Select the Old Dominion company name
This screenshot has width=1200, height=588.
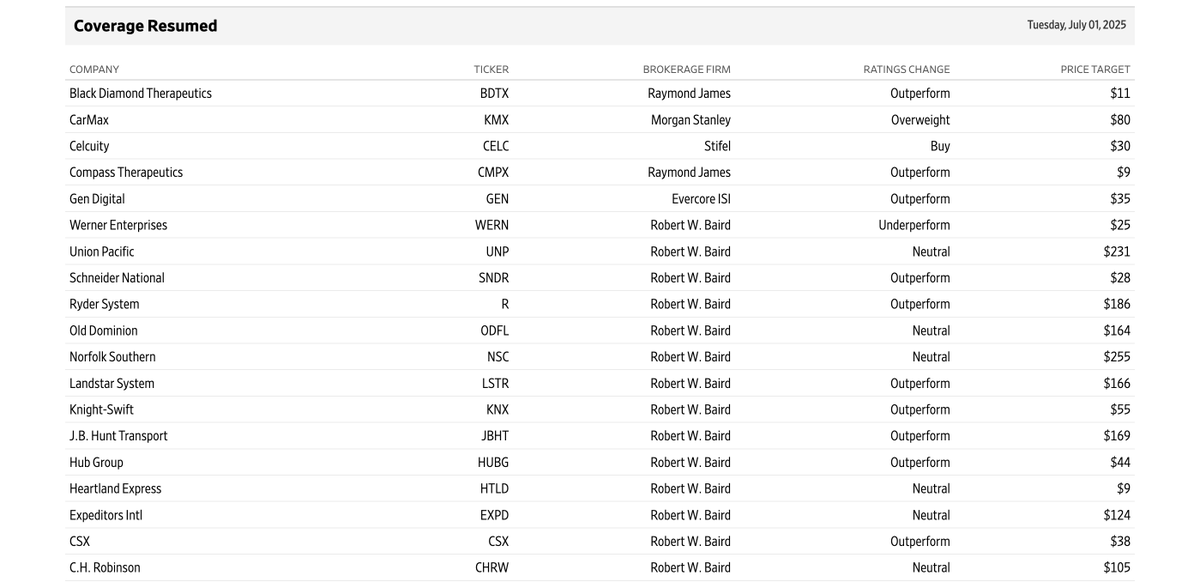tap(103, 331)
